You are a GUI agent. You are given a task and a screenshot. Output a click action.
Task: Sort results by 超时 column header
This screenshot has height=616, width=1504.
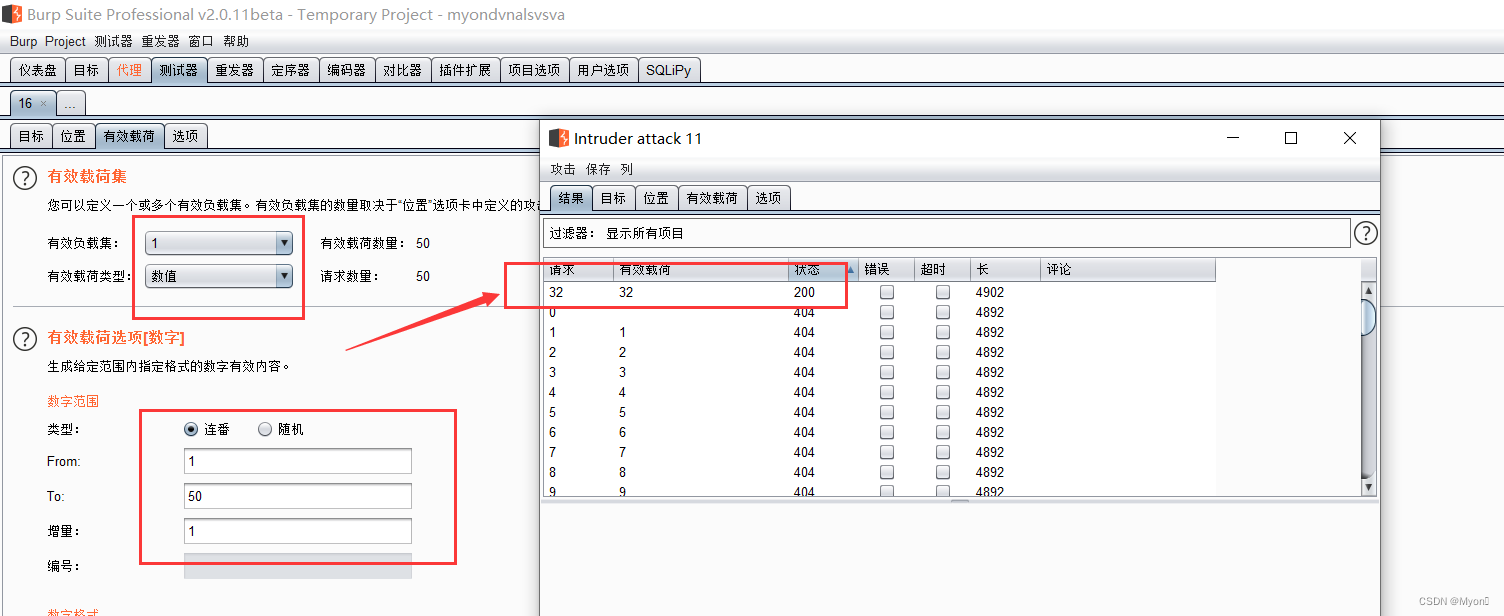click(x=943, y=270)
